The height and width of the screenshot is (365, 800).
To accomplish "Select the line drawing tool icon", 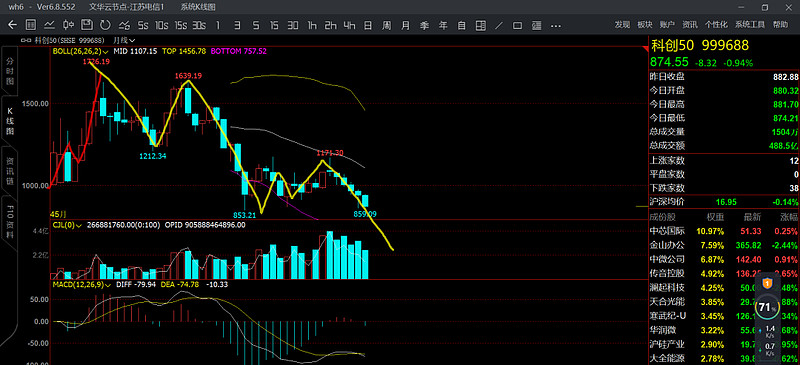I will coord(499,25).
